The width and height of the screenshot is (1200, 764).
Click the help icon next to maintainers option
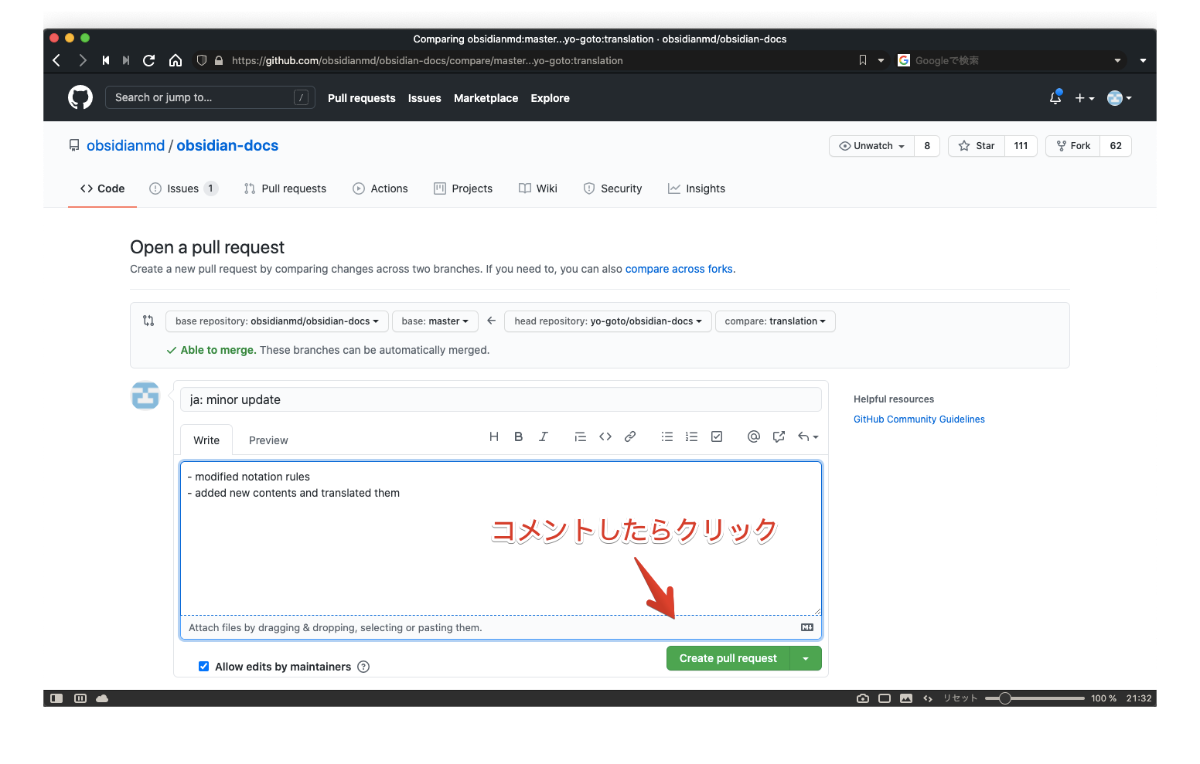[x=363, y=666]
